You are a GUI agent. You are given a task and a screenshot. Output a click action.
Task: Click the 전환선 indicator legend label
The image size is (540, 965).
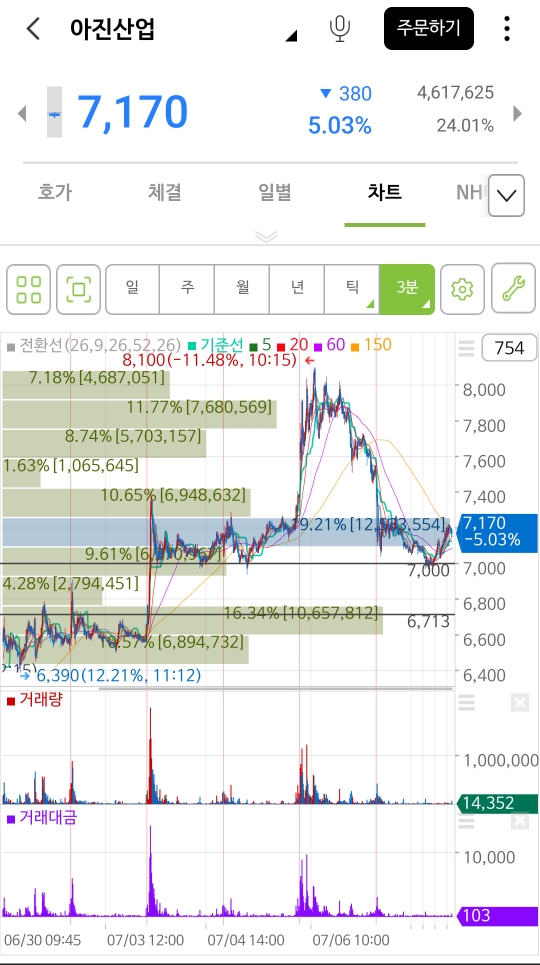pos(94,345)
